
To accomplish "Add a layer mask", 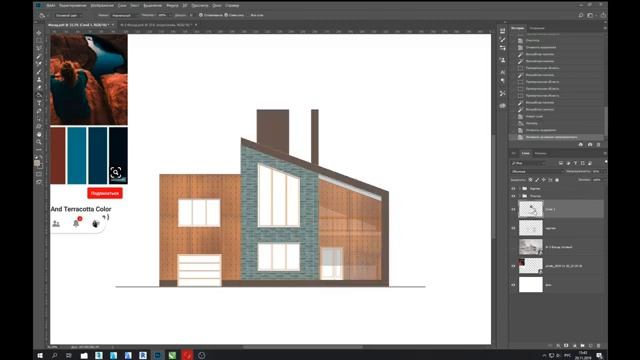I will coord(566,346).
